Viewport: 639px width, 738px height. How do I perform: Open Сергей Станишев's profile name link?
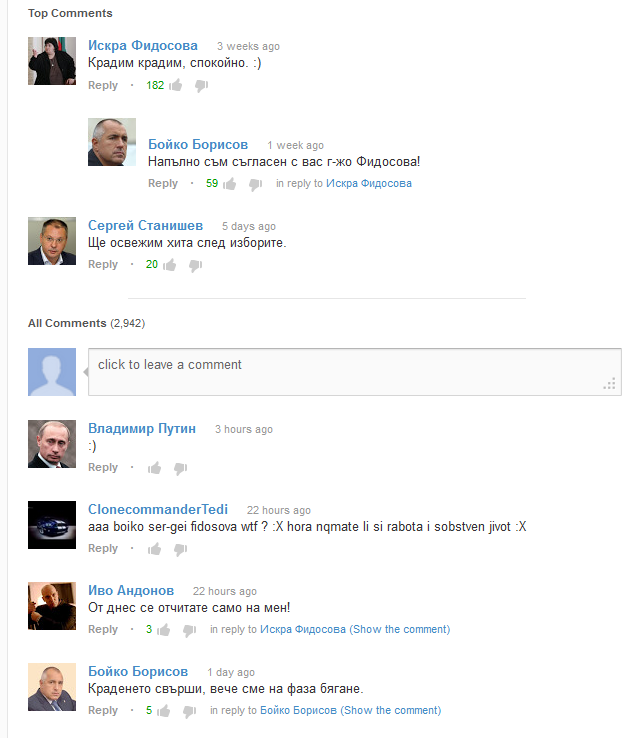coord(145,225)
